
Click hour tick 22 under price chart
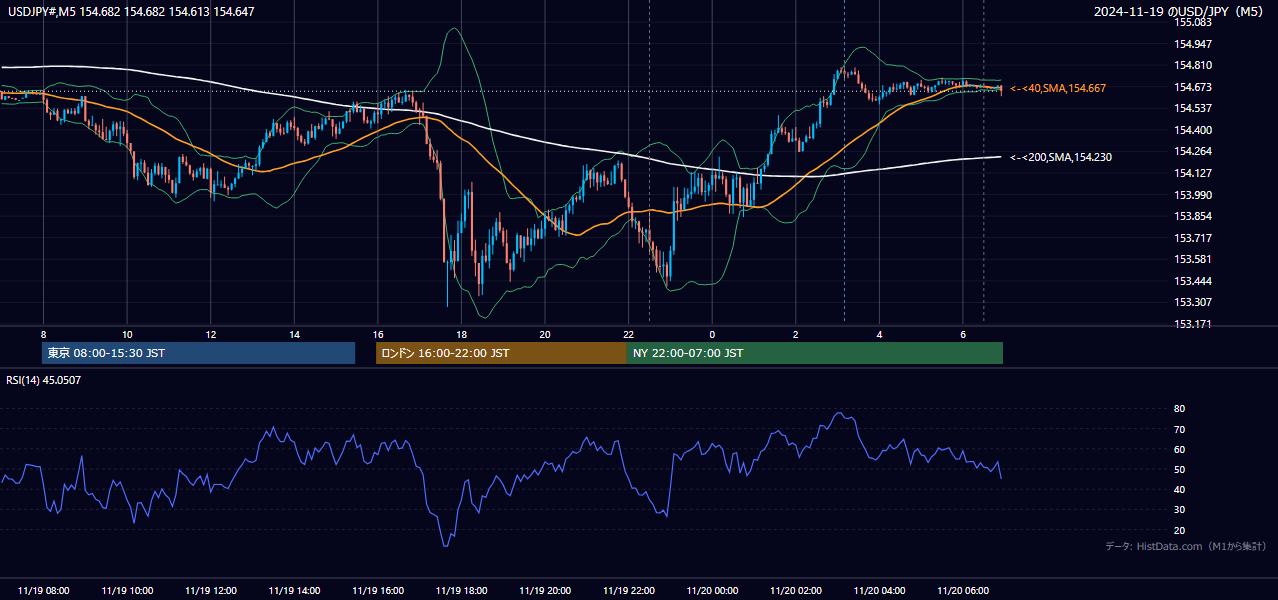click(629, 334)
